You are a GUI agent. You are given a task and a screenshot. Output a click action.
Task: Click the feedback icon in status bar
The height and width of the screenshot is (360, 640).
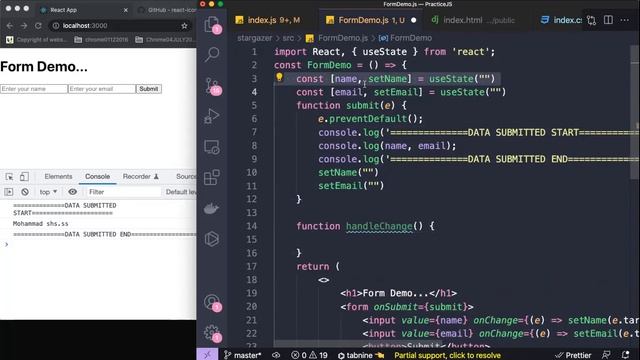point(606,355)
